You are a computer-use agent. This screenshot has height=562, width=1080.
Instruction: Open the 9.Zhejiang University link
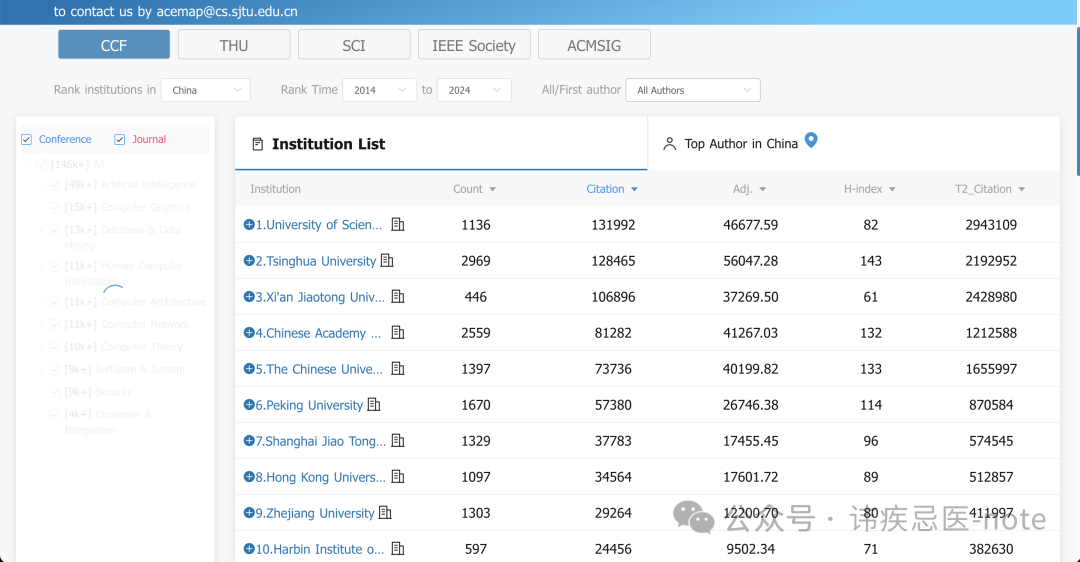315,513
